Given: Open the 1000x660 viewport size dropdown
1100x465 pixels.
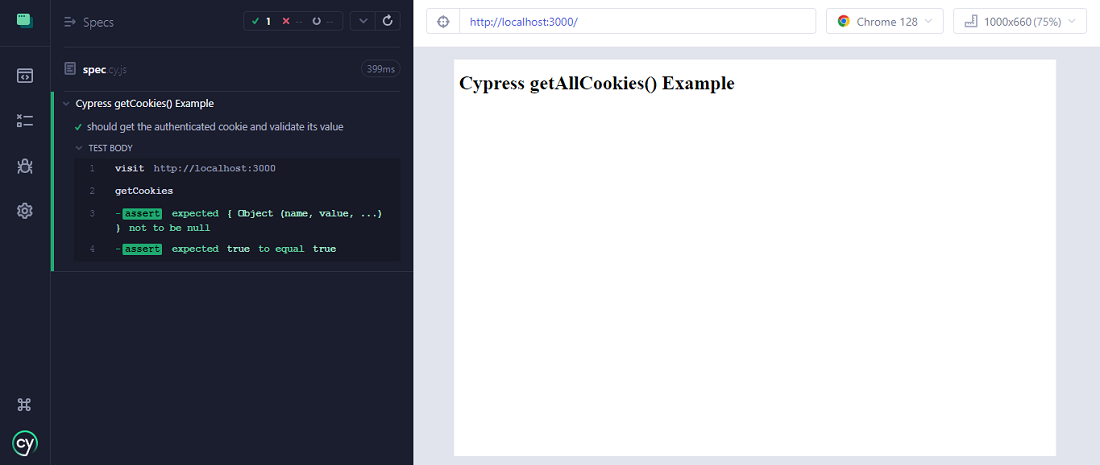Looking at the screenshot, I should tap(1020, 21).
